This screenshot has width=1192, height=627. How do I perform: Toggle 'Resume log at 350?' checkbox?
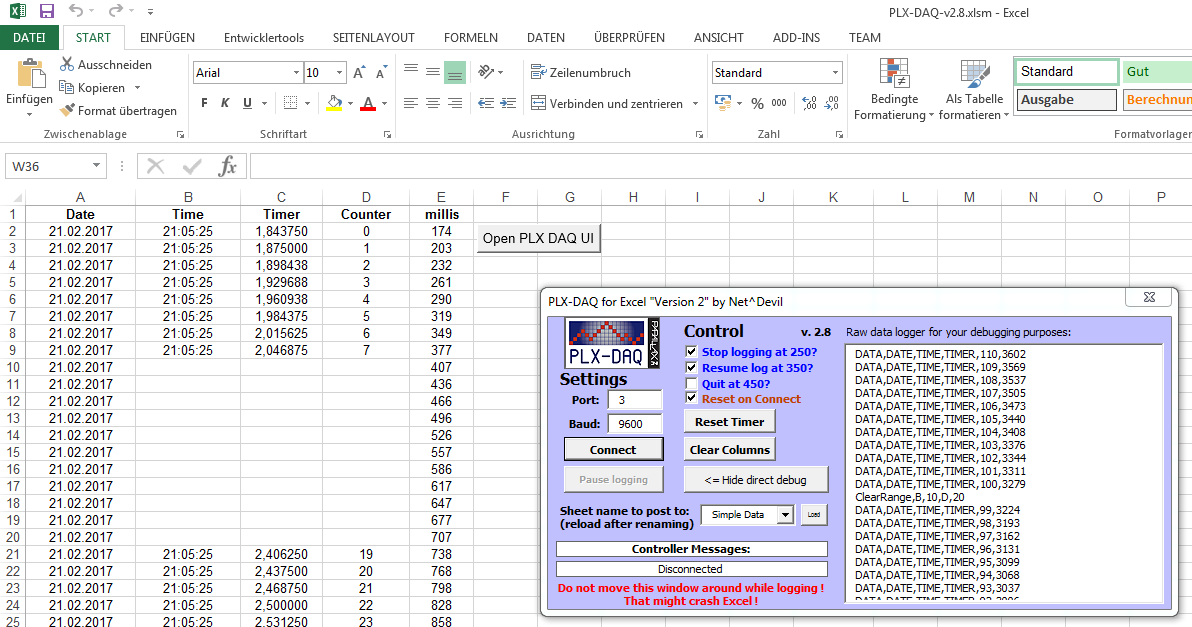(x=691, y=367)
